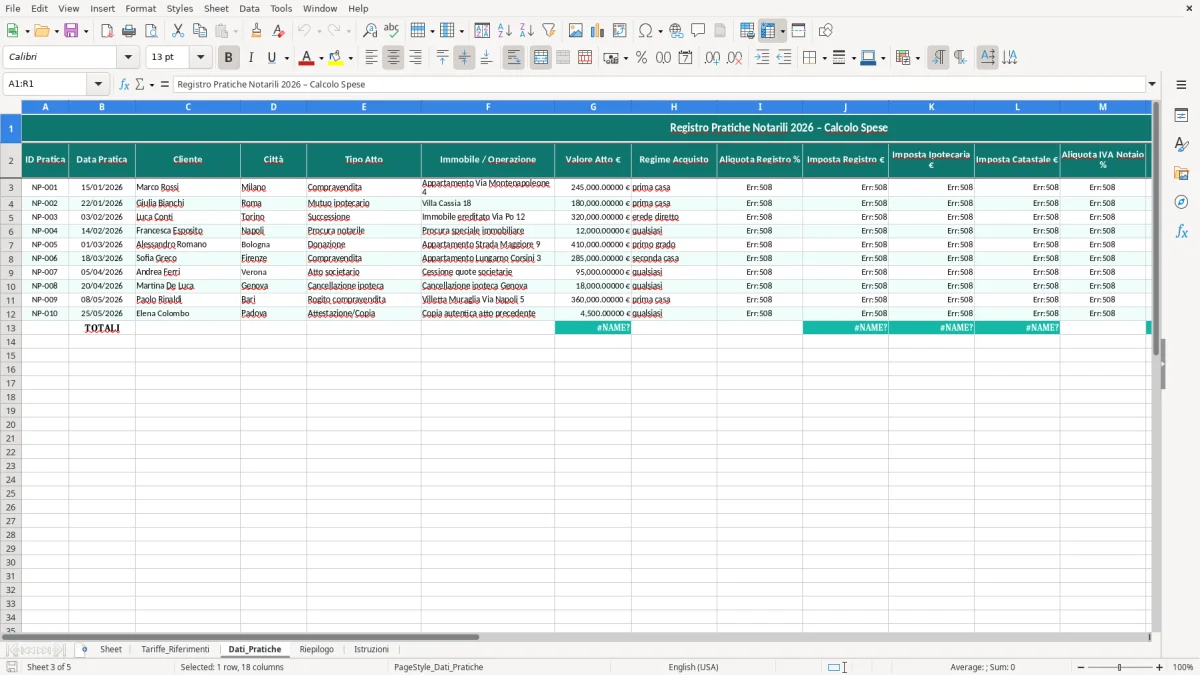Open sidebar Navigator compass icon

click(1181, 203)
